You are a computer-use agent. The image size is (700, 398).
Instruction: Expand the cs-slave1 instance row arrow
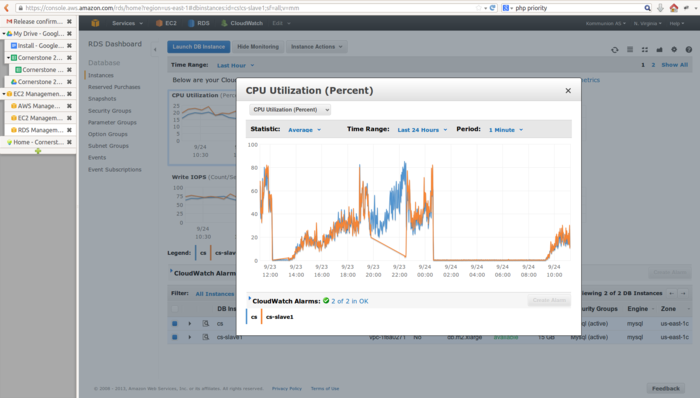pyautogui.click(x=190, y=337)
